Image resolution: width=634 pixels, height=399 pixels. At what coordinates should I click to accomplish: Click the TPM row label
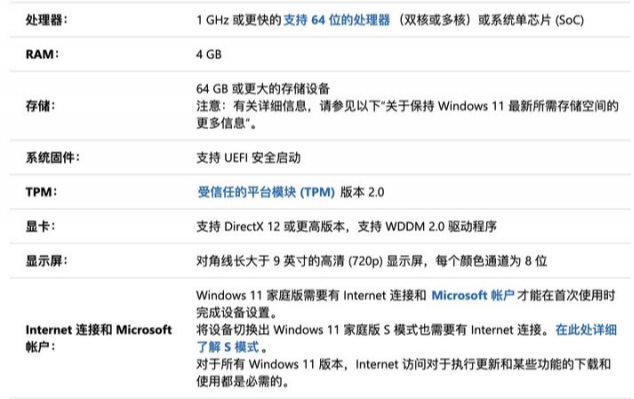click(41, 192)
